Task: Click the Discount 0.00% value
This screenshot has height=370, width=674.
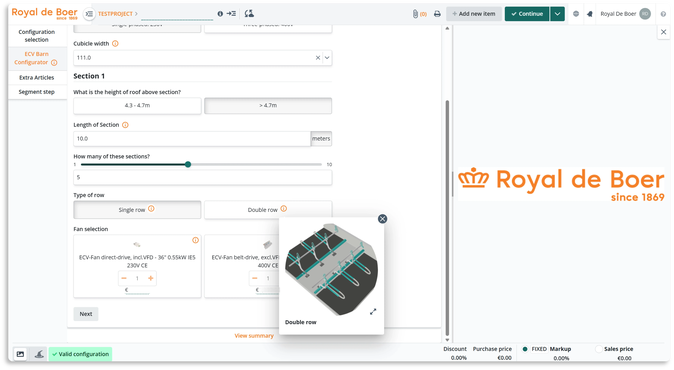Action: pyautogui.click(x=459, y=358)
